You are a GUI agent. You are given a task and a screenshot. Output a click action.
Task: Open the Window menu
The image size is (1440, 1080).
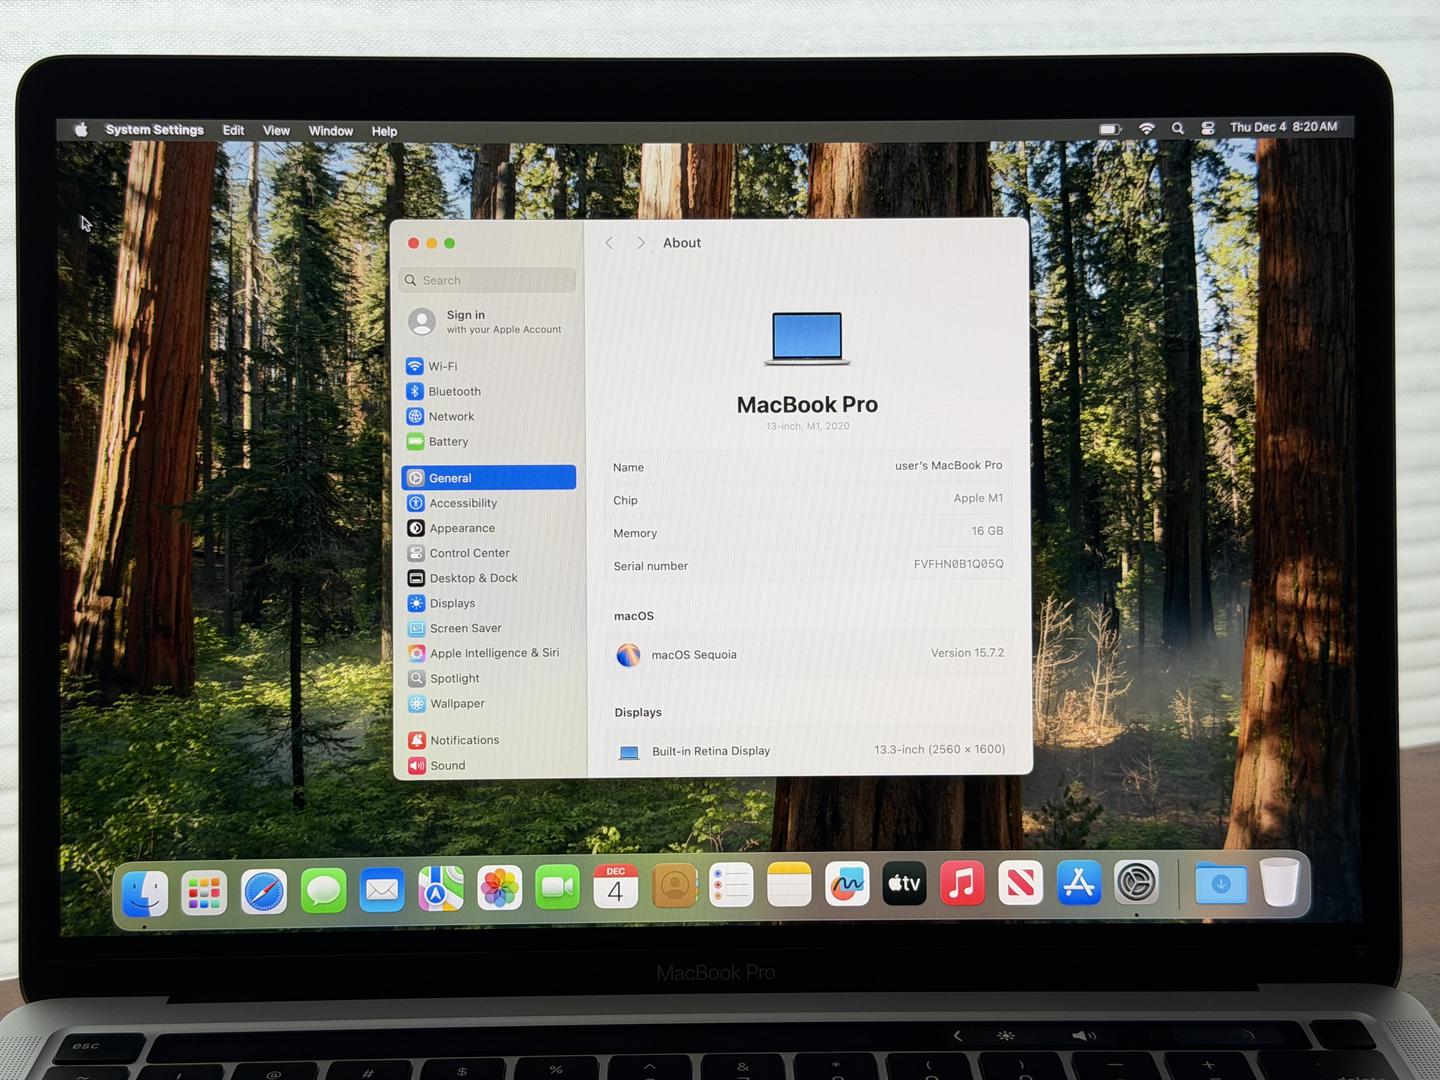coord(330,131)
